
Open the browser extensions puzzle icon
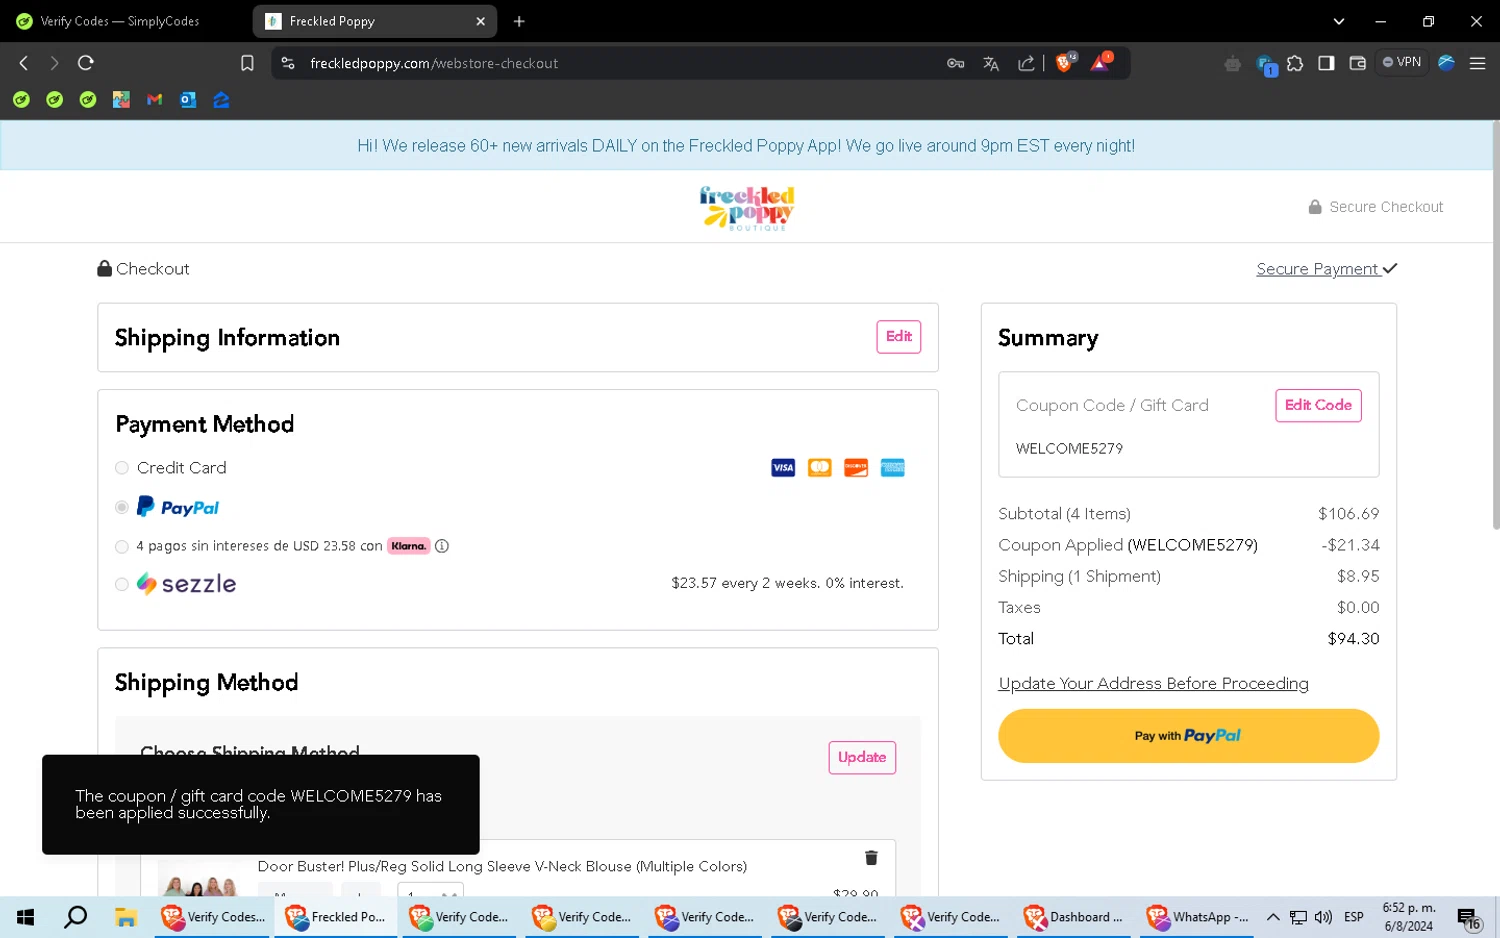click(x=1295, y=63)
